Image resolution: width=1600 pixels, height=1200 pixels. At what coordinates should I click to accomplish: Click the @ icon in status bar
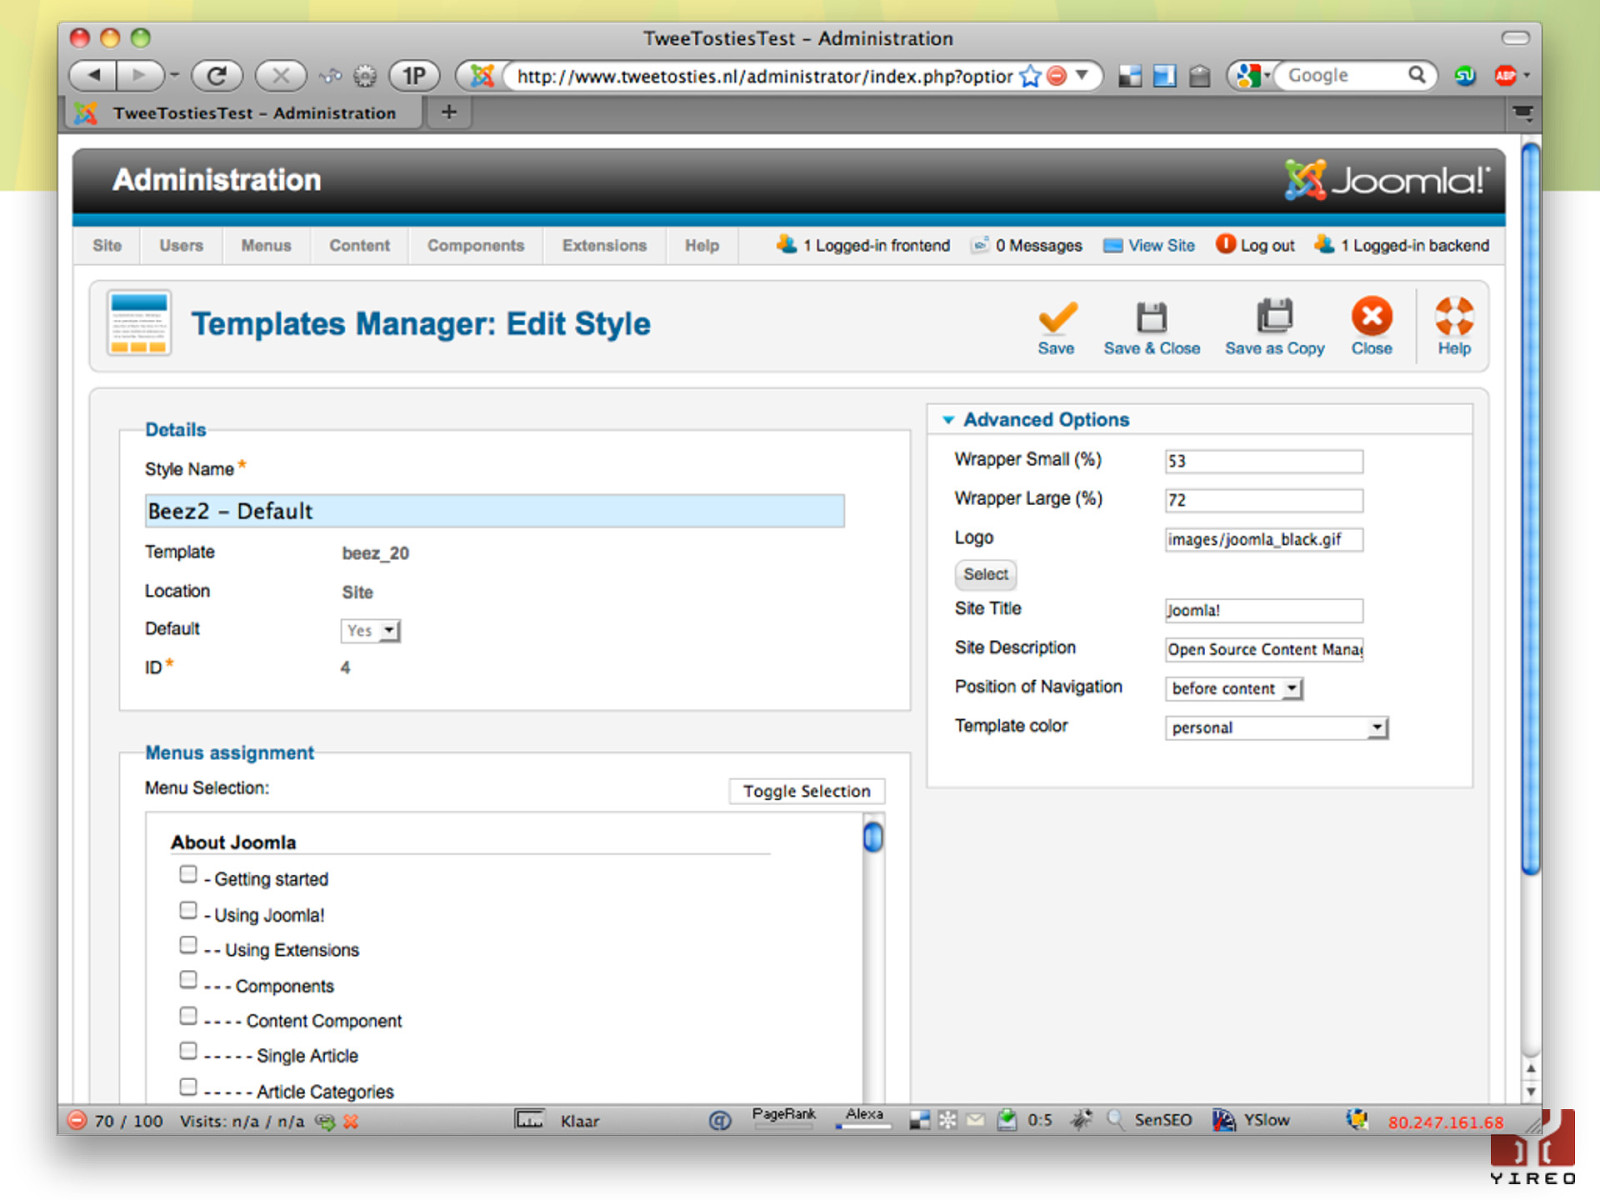[x=720, y=1121]
